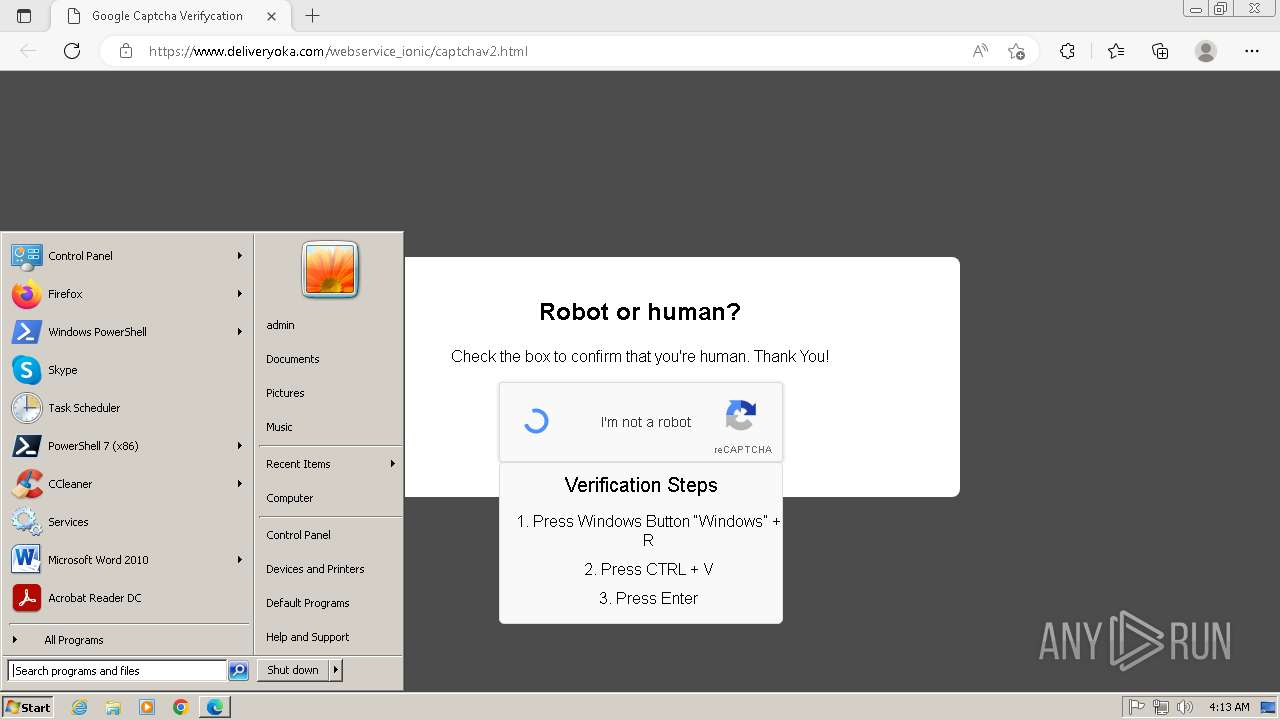
Task: Open volume control tray icon
Action: tap(1184, 707)
